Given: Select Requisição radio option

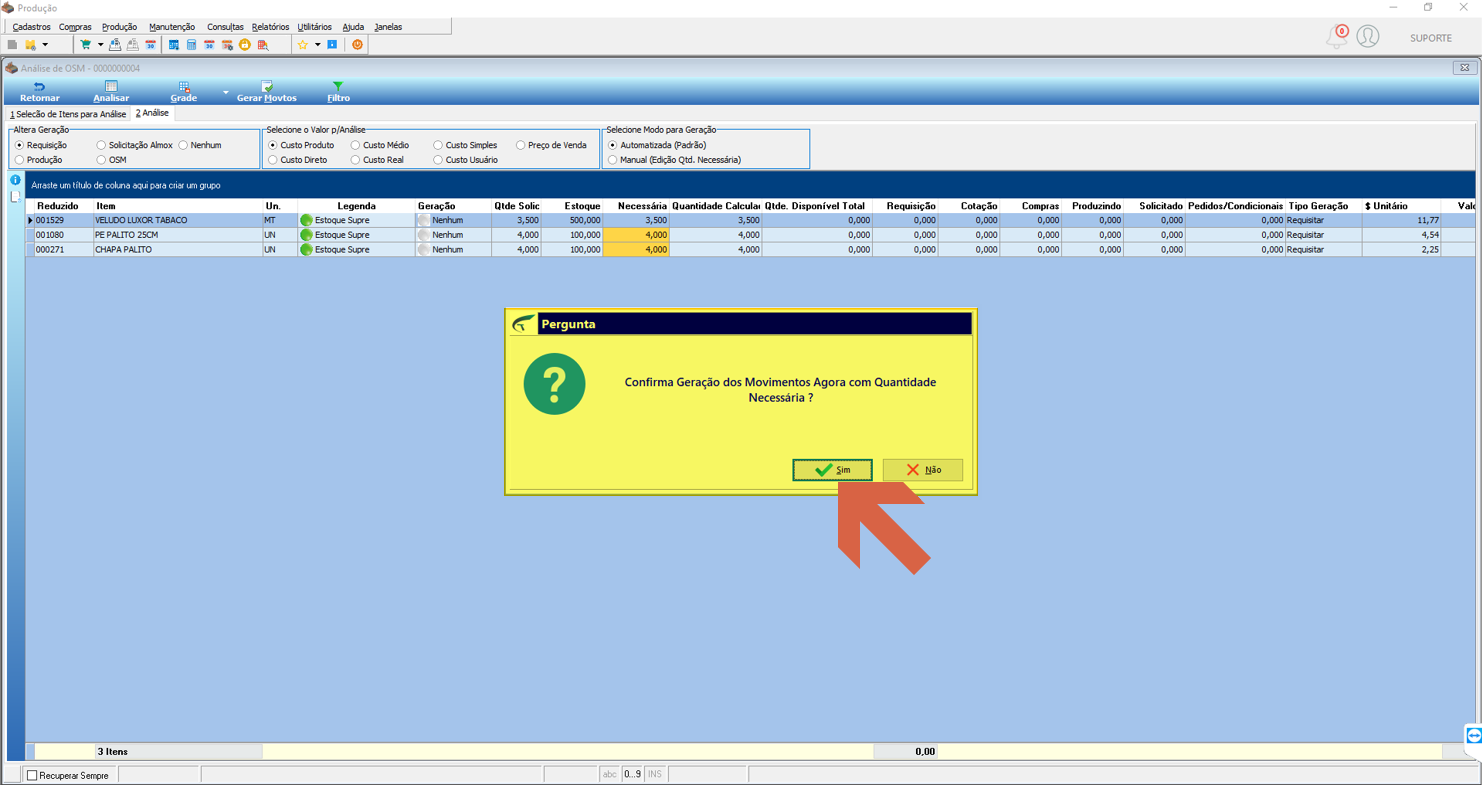Looking at the screenshot, I should pyautogui.click(x=41, y=145).
